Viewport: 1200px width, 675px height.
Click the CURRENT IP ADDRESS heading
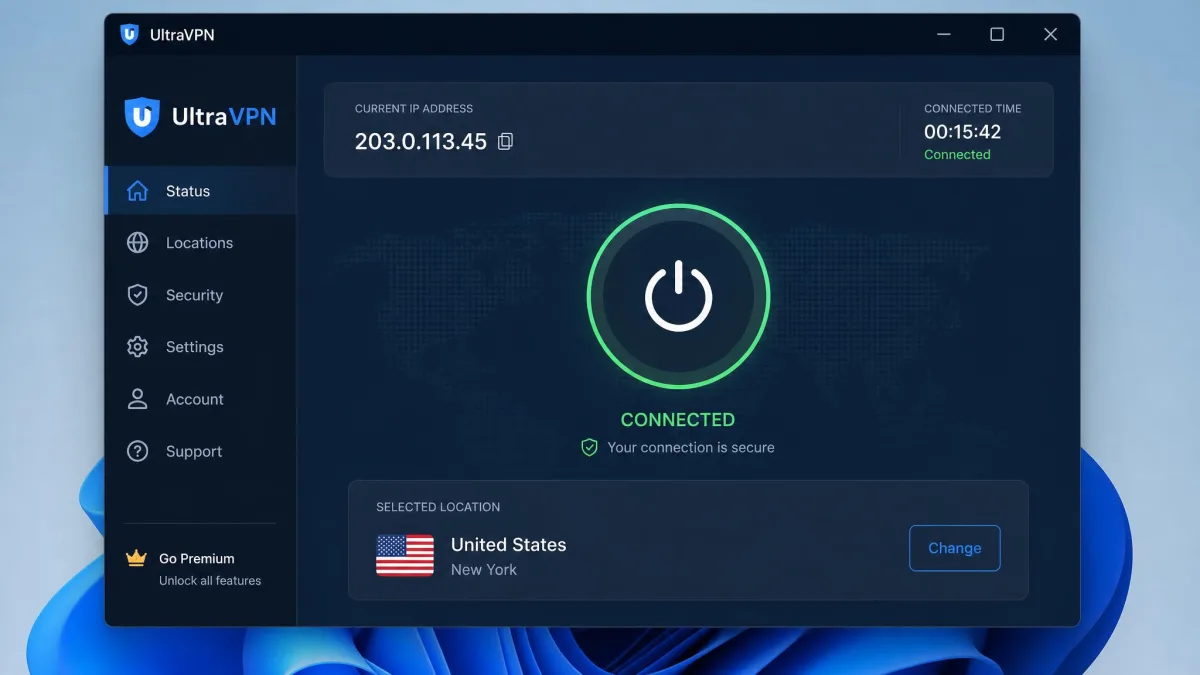tap(414, 108)
